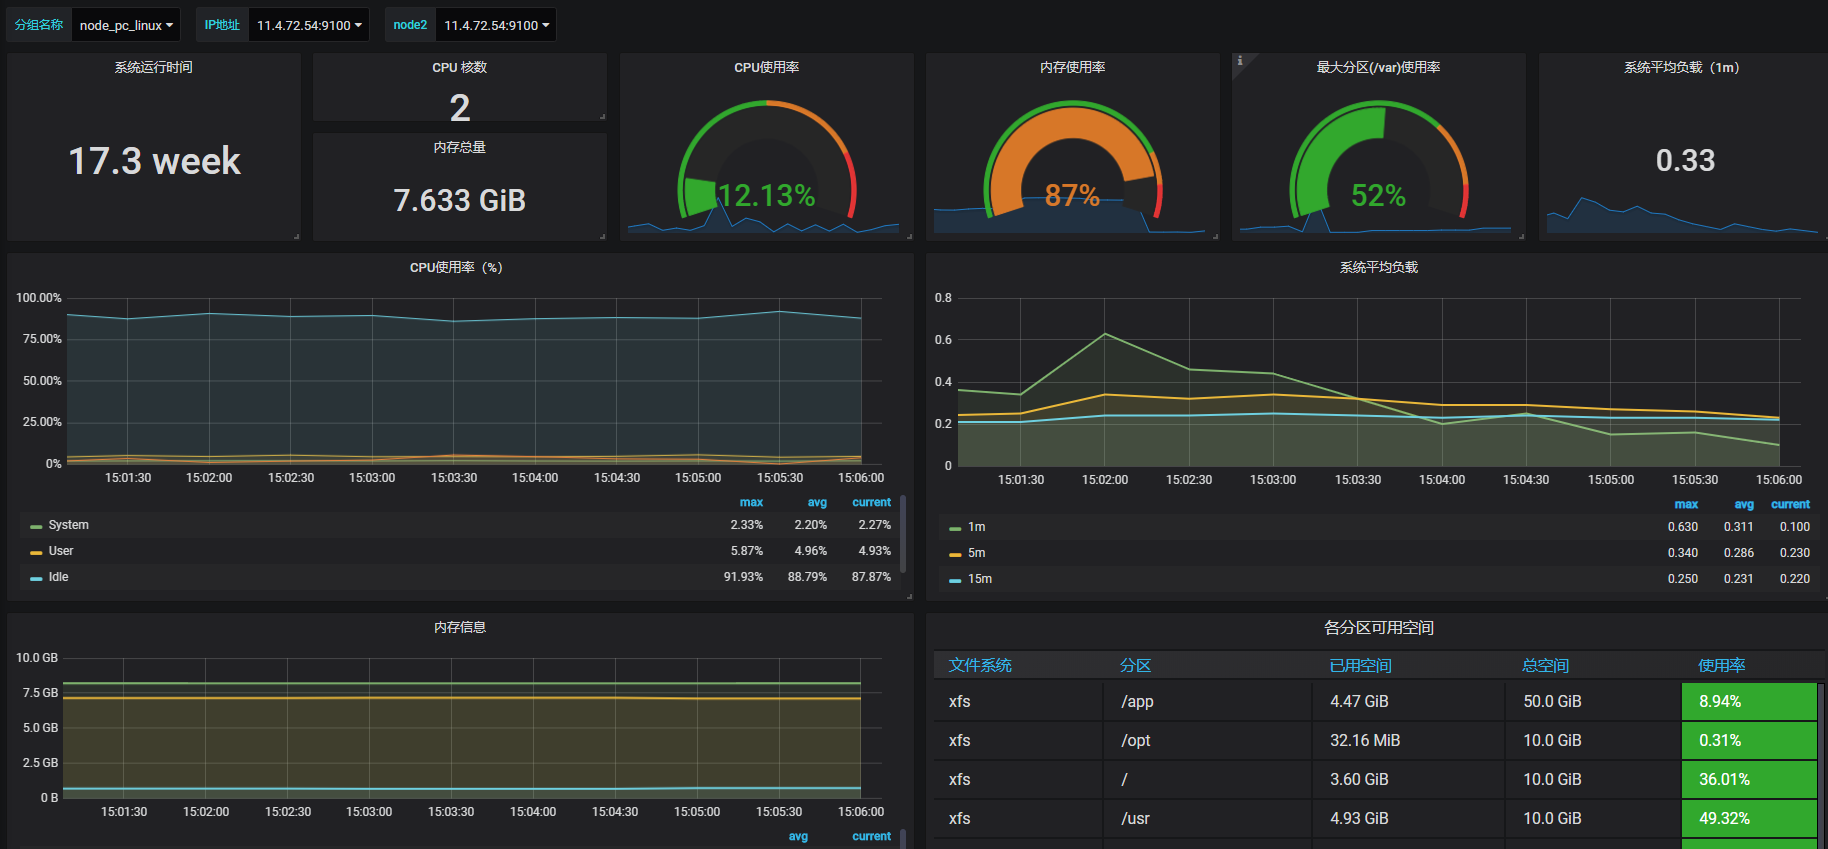Open the CPU 核数 panel title menu
1828x849 pixels.
(459, 67)
